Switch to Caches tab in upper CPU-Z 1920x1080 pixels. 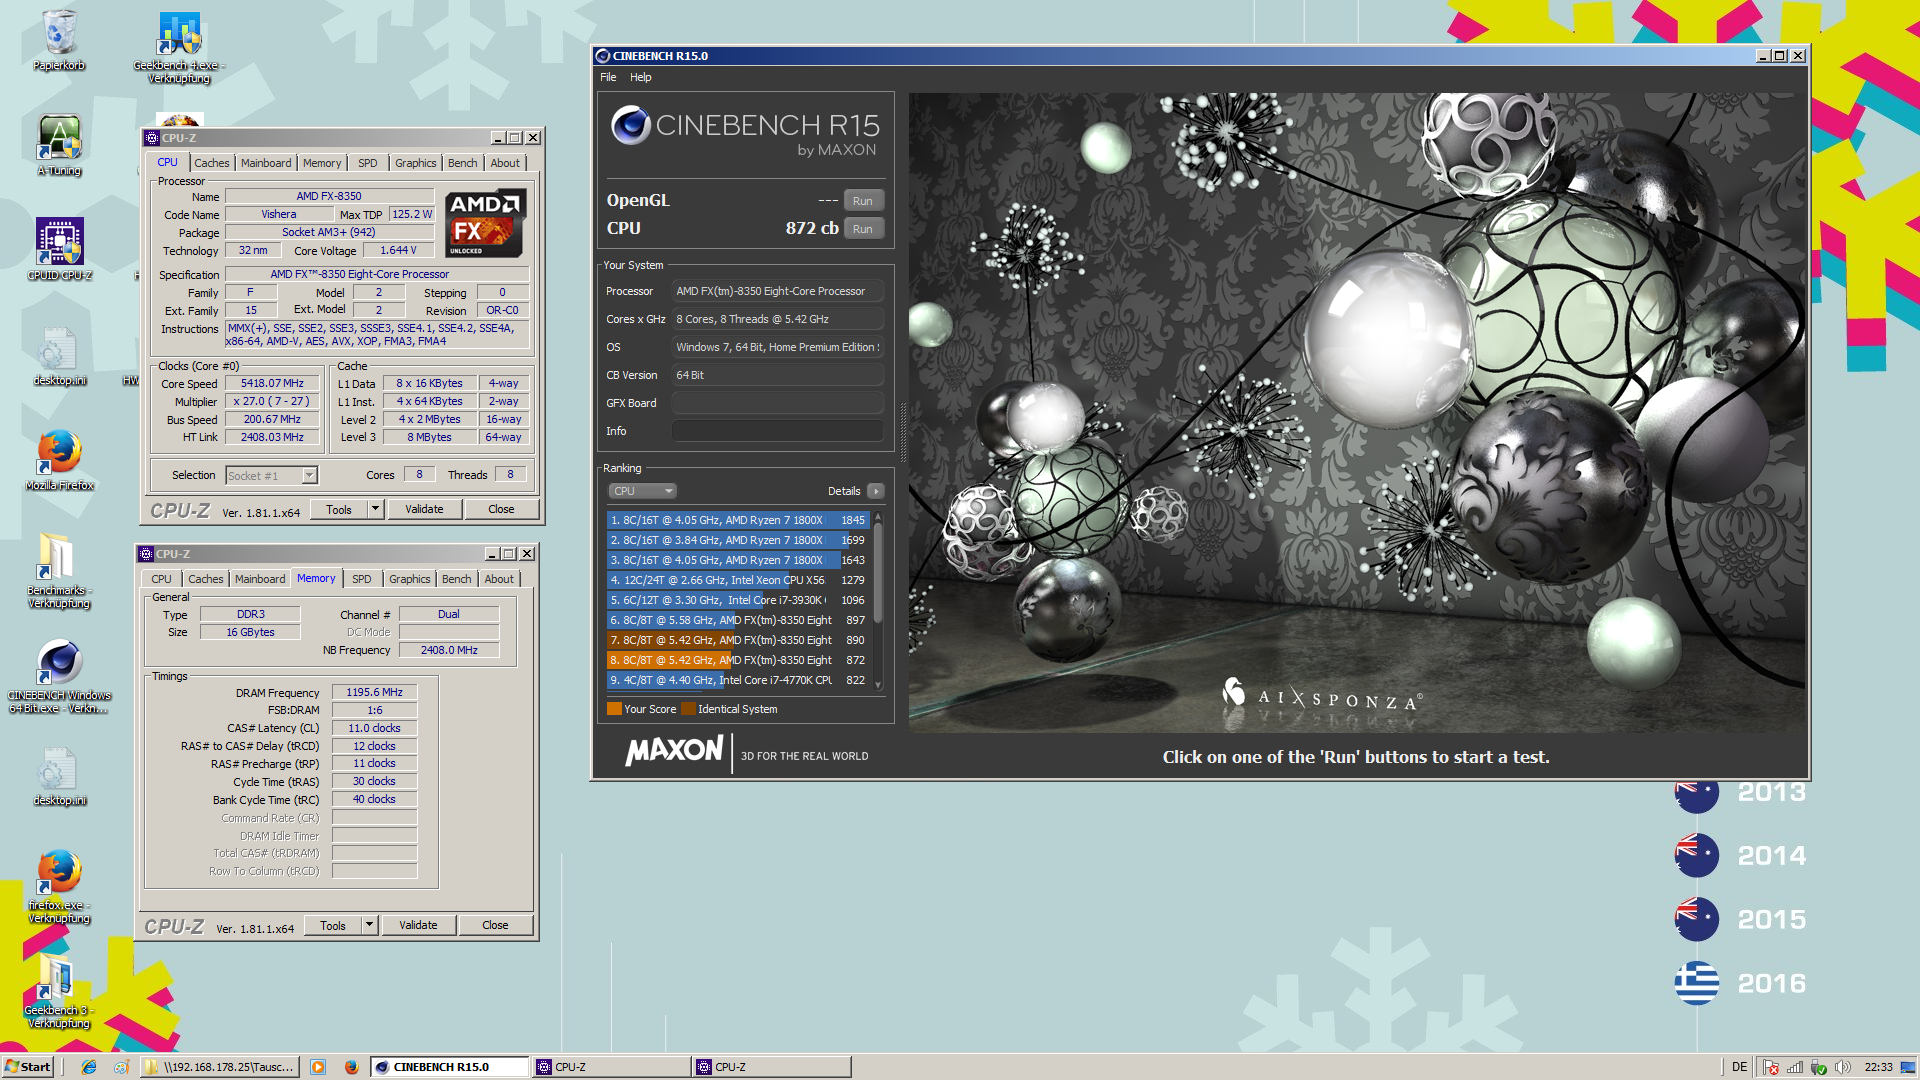(x=211, y=163)
